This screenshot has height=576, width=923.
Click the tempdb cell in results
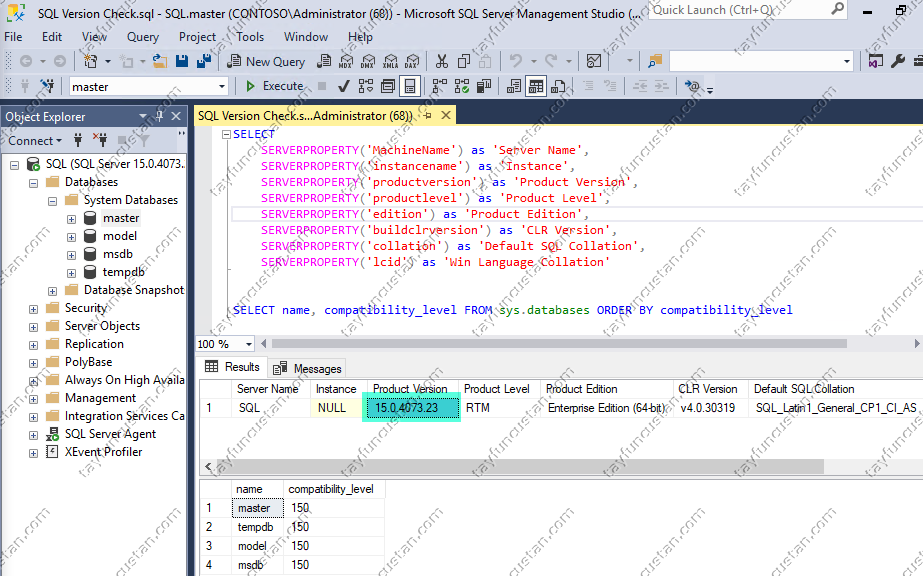[258, 527]
